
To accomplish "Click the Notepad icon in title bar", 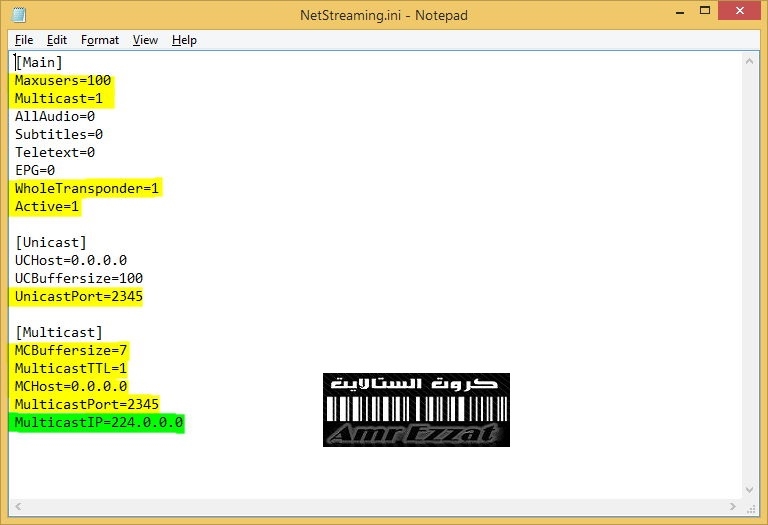I will [x=18, y=15].
